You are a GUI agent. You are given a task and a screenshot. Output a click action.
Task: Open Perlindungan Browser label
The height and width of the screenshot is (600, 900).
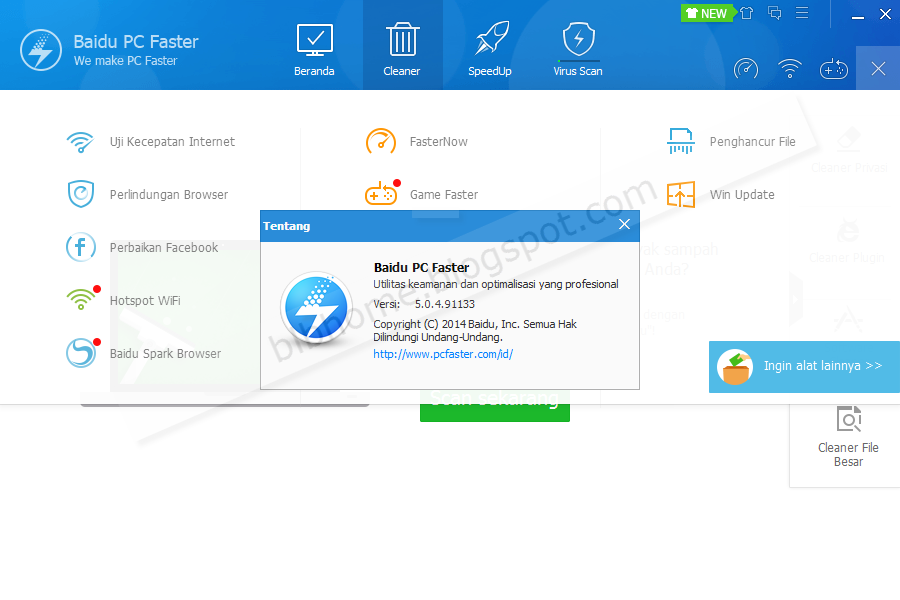click(x=169, y=195)
